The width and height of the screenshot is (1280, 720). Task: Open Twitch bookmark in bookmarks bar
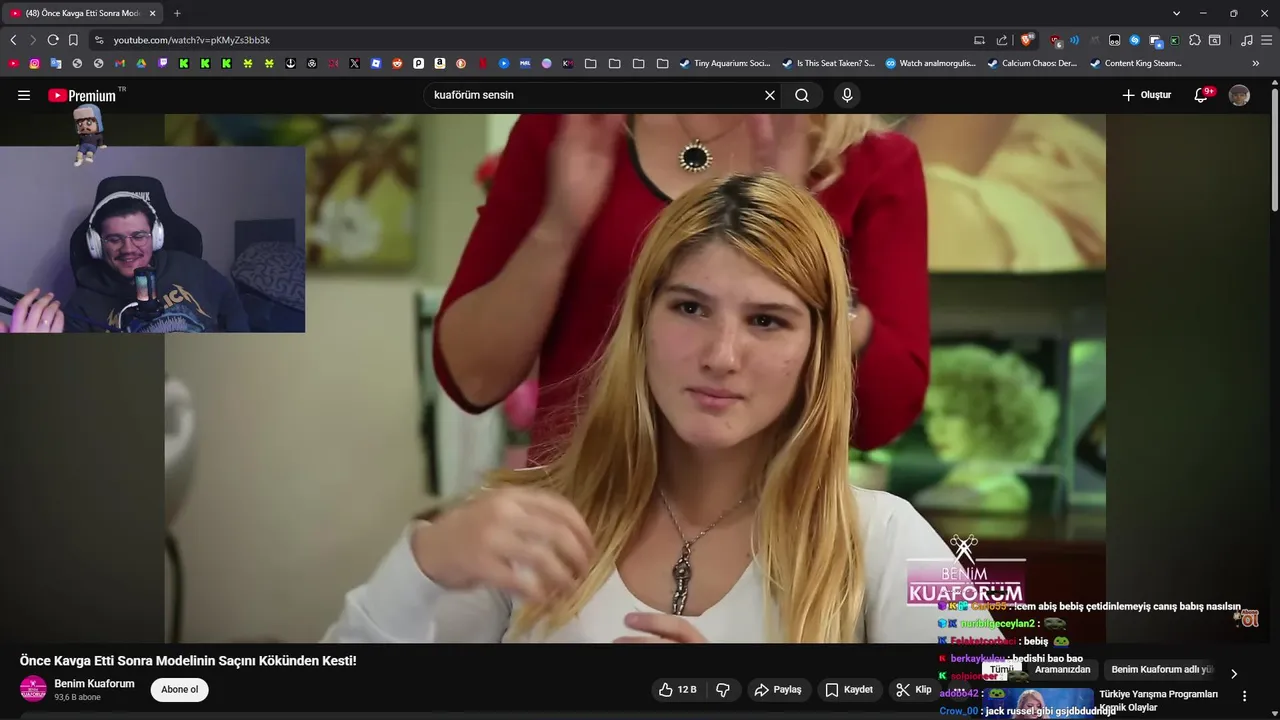point(163,63)
